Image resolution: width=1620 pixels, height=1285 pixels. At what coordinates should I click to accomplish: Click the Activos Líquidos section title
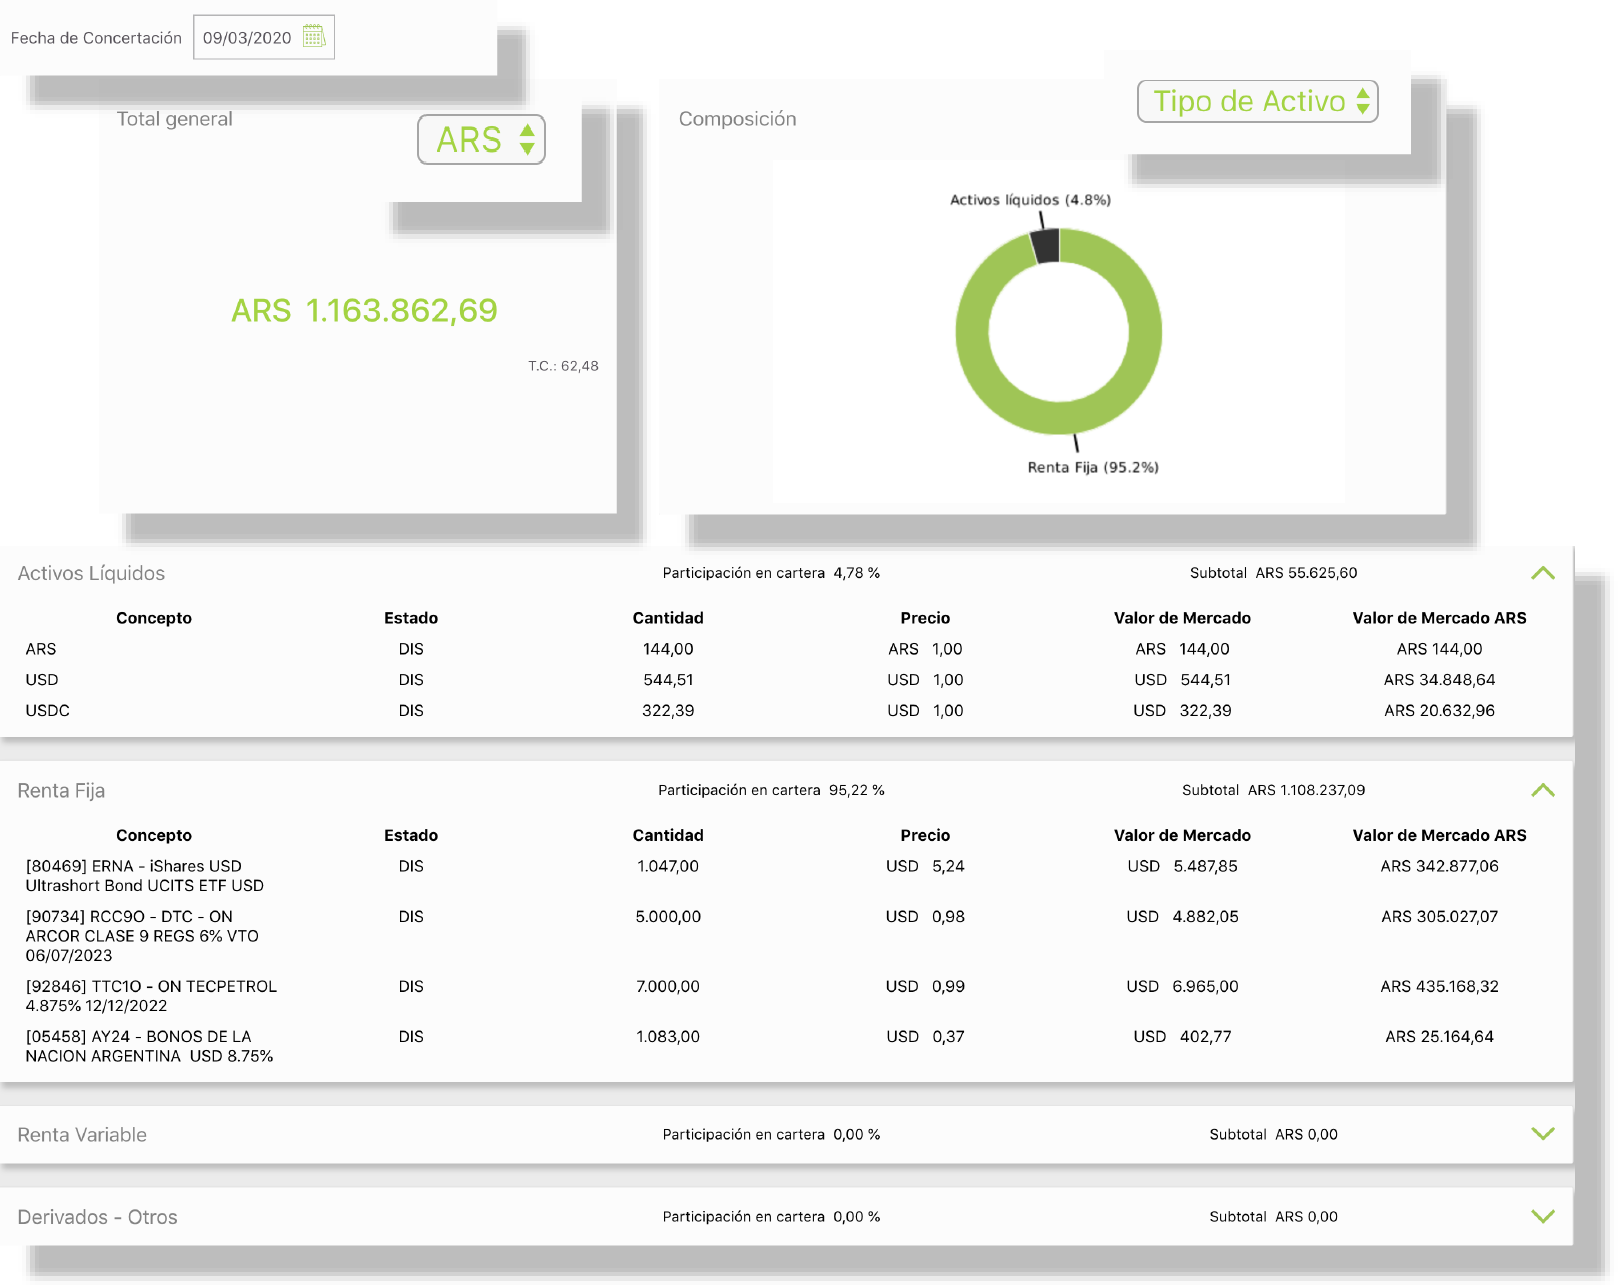point(91,573)
